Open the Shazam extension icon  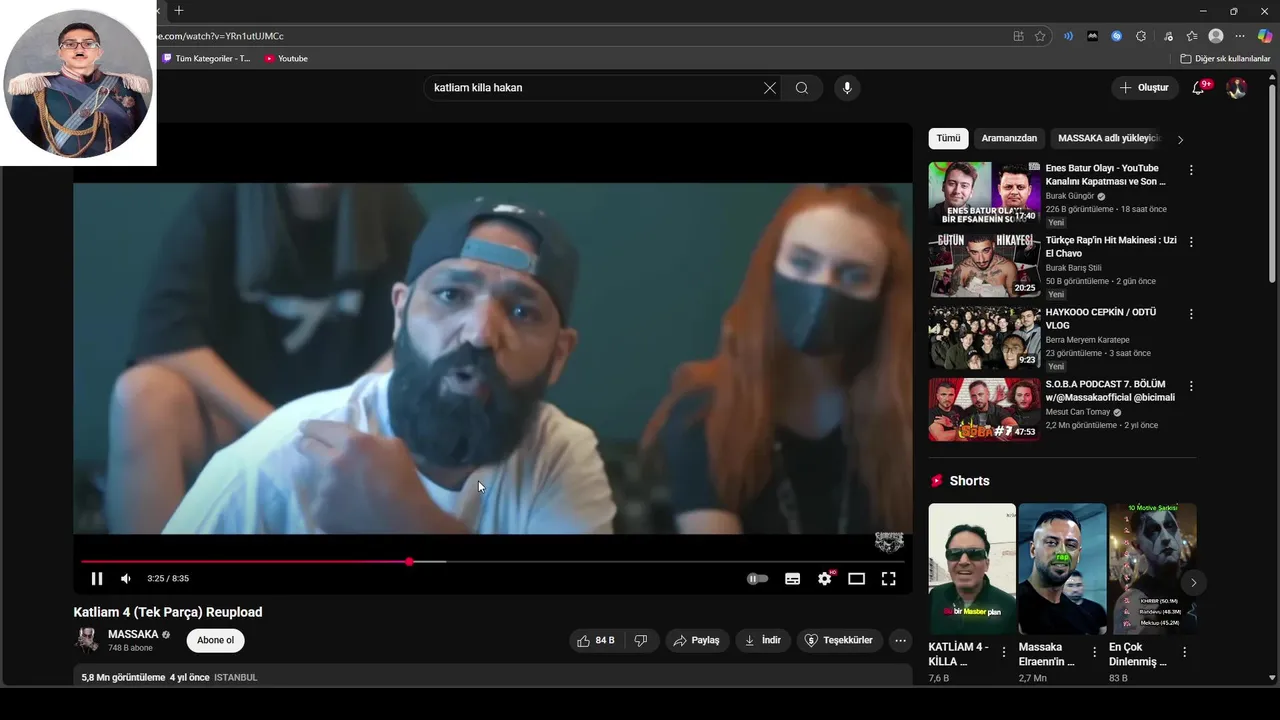click(1117, 36)
